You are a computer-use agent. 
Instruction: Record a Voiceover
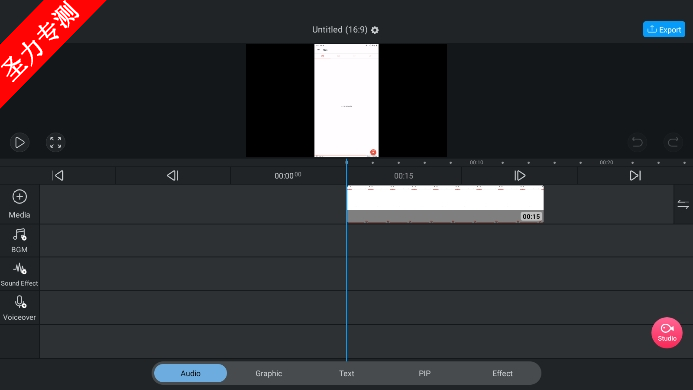pyautogui.click(x=19, y=308)
